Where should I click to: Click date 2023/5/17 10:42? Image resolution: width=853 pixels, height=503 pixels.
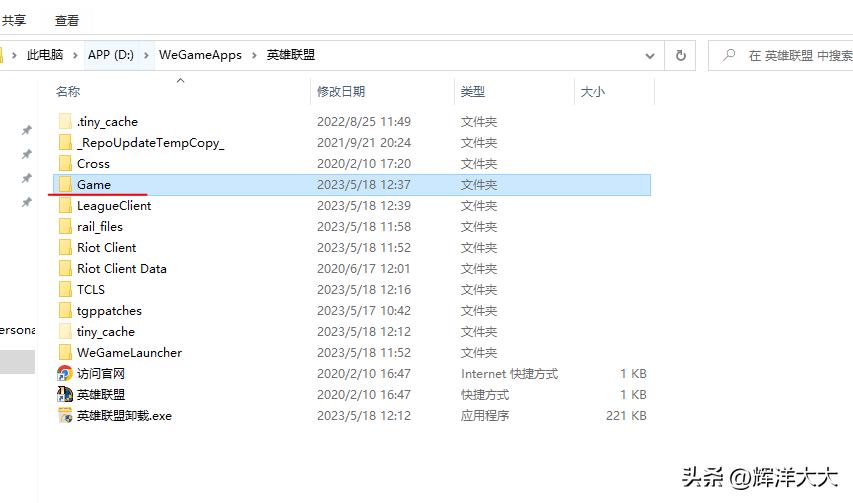point(364,311)
